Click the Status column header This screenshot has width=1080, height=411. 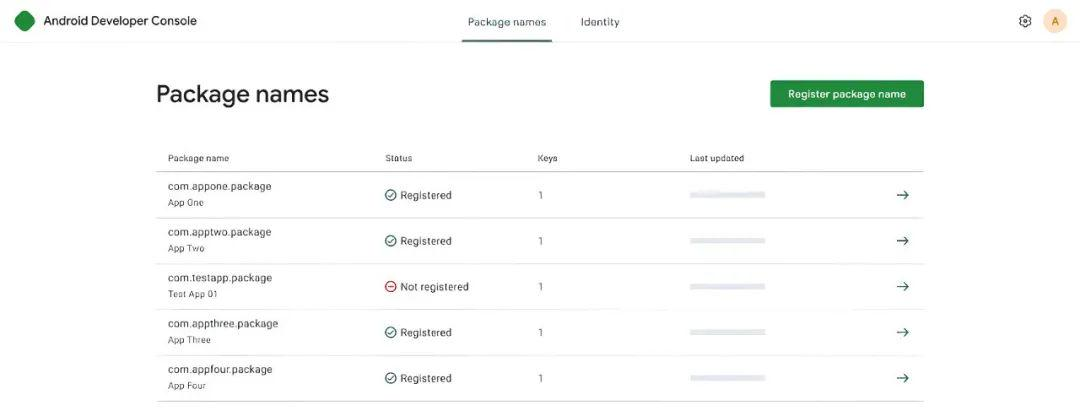(398, 158)
